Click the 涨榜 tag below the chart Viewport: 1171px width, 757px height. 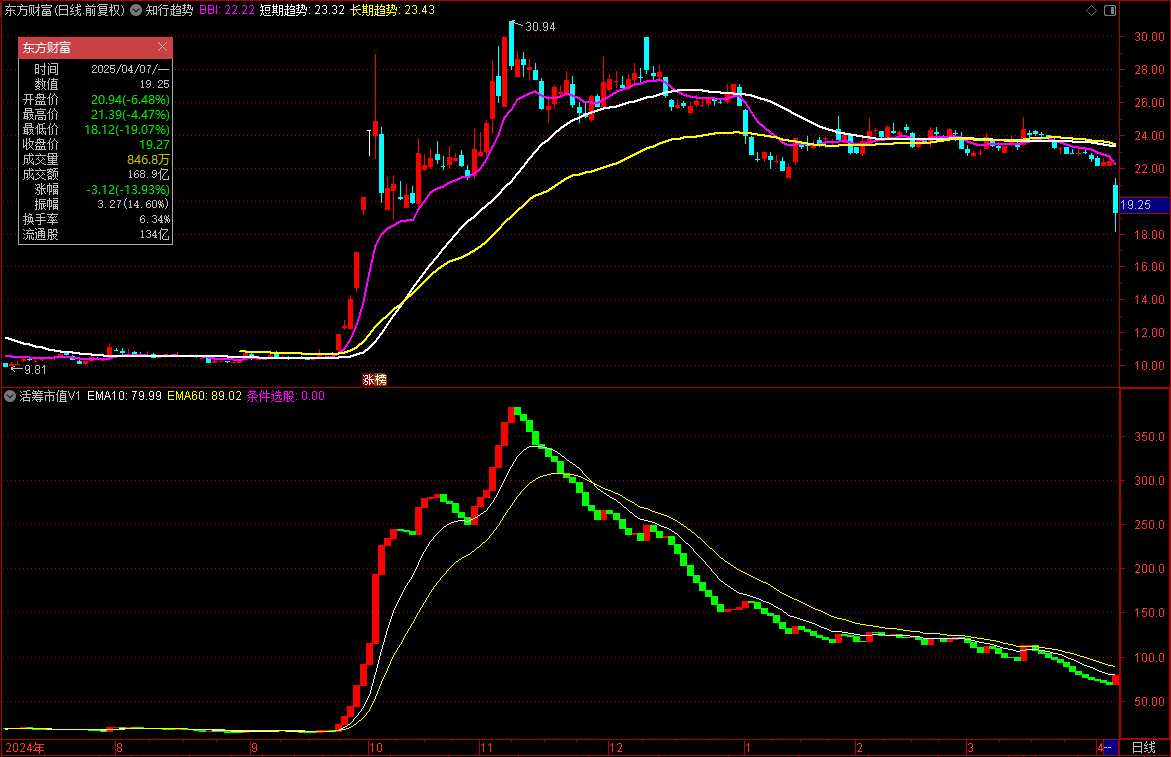[374, 380]
